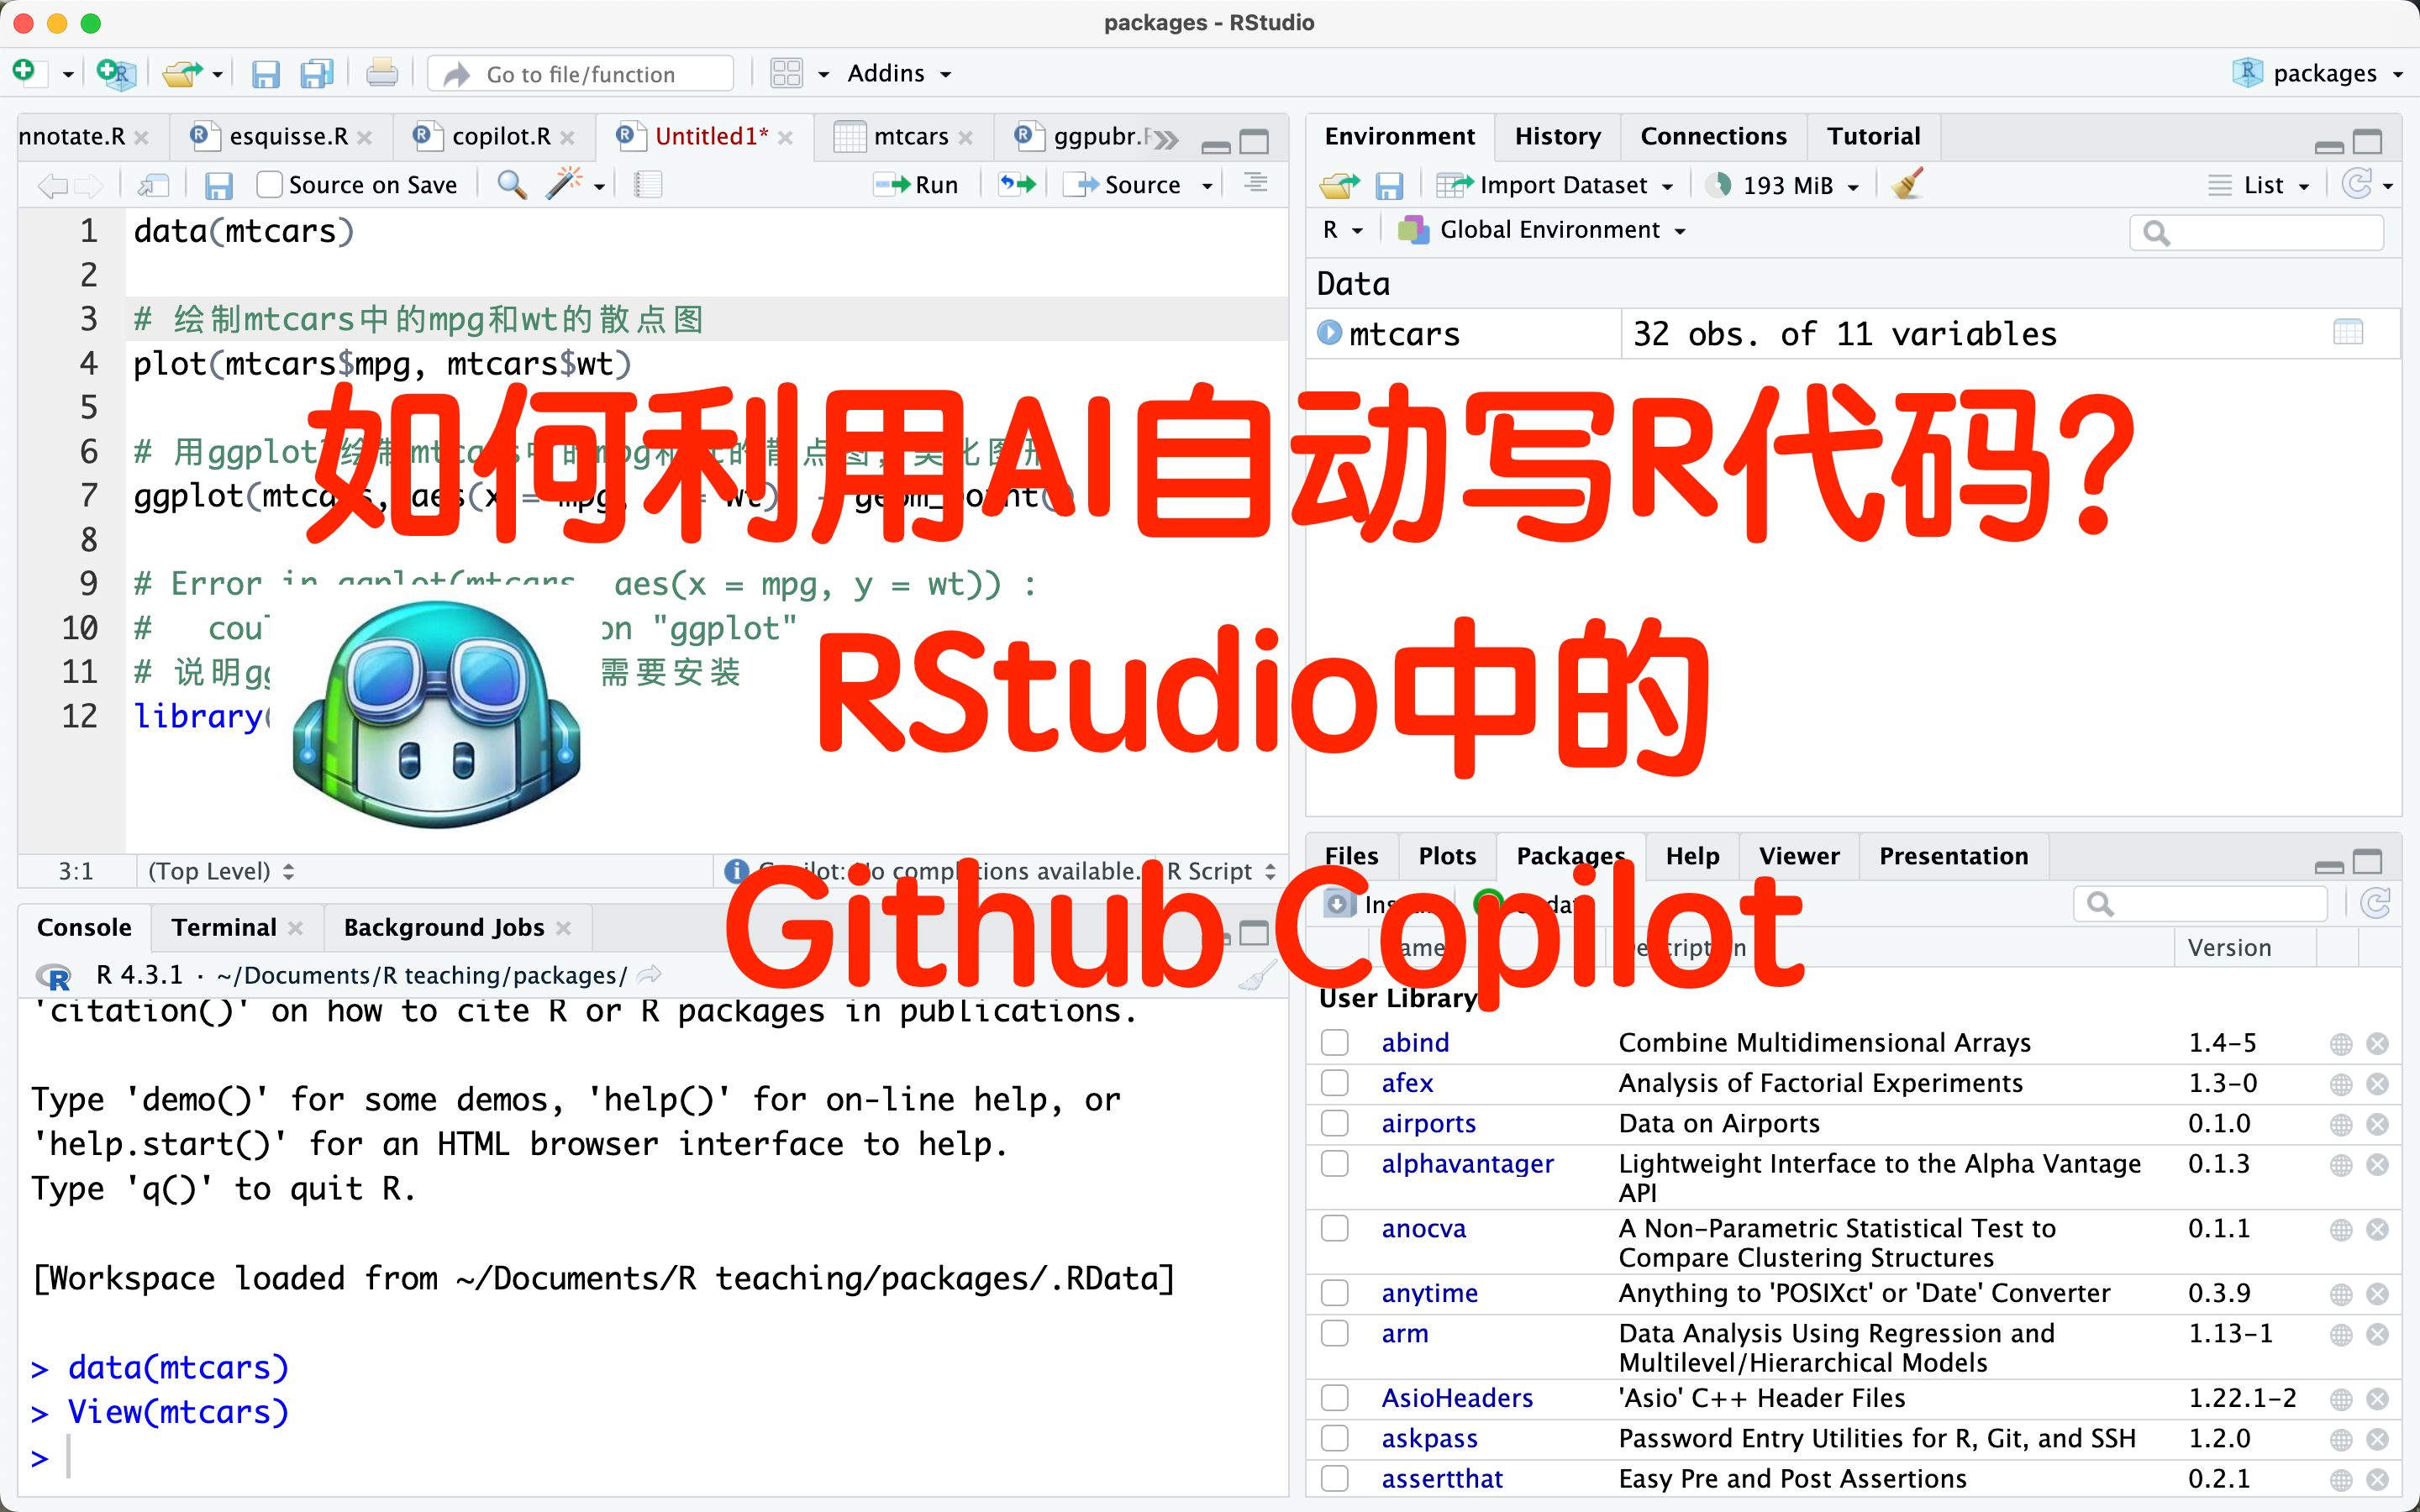Check the abind package checkbox
2420x1512 pixels.
click(x=1335, y=1043)
